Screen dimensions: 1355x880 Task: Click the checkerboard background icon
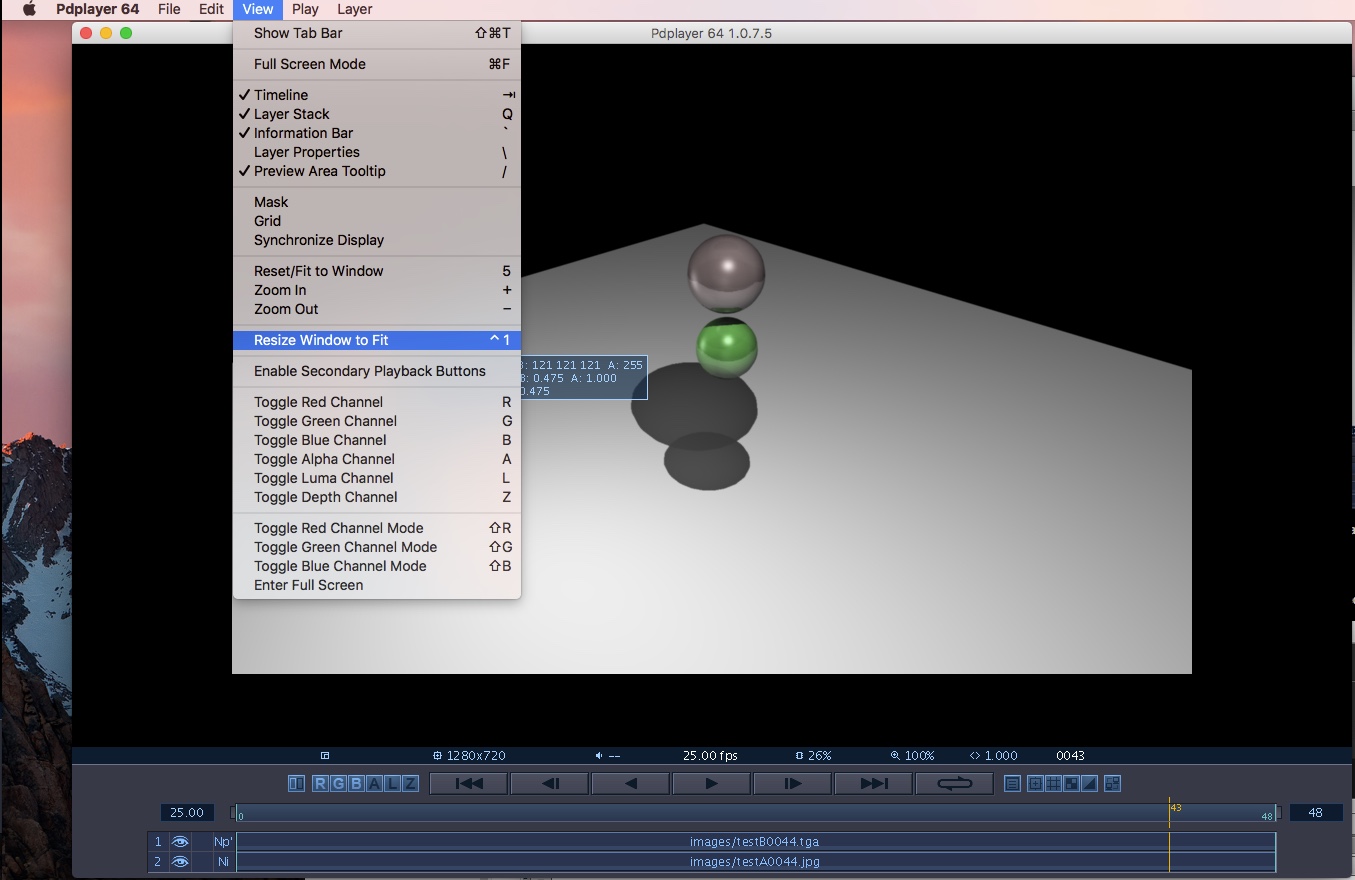[x=1071, y=784]
